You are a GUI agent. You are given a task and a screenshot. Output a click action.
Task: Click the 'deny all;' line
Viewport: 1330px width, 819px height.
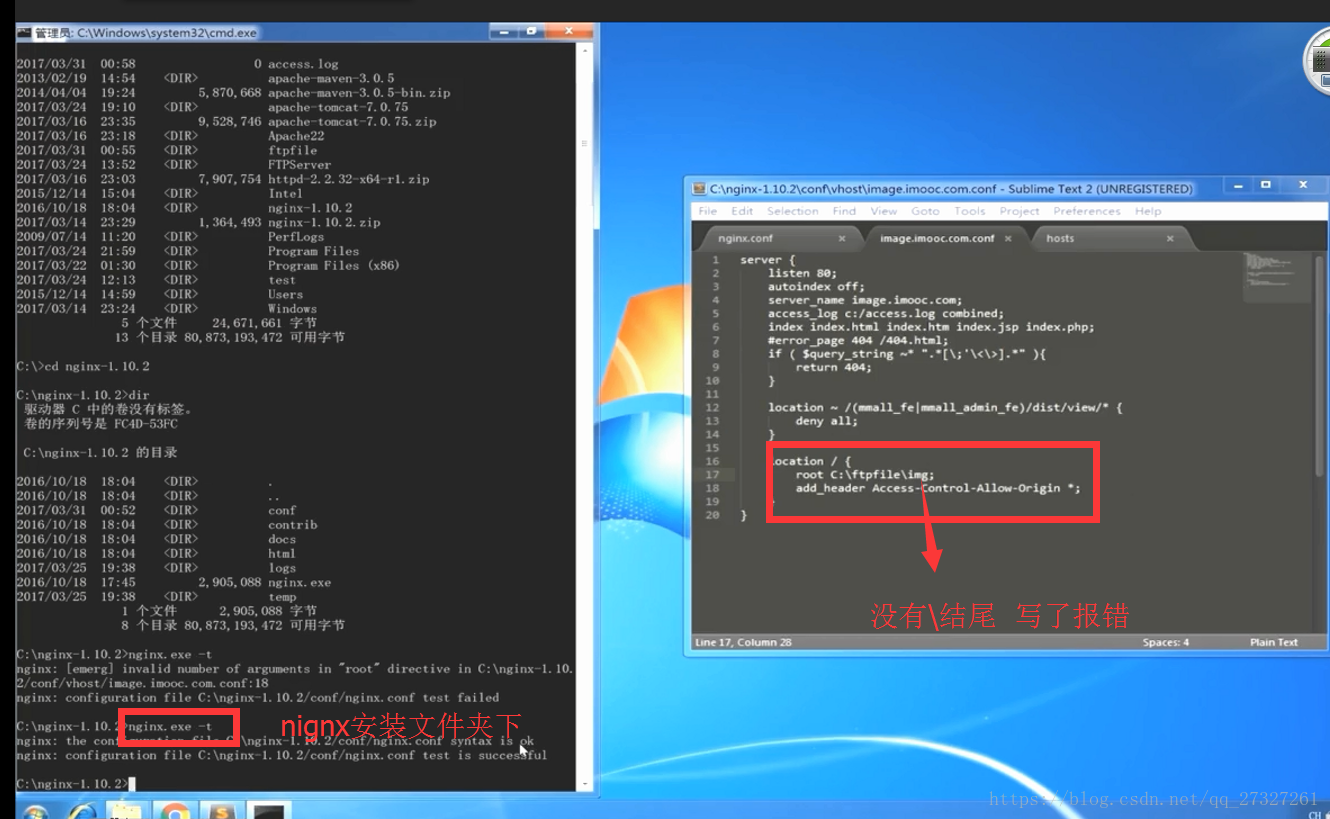pos(826,421)
